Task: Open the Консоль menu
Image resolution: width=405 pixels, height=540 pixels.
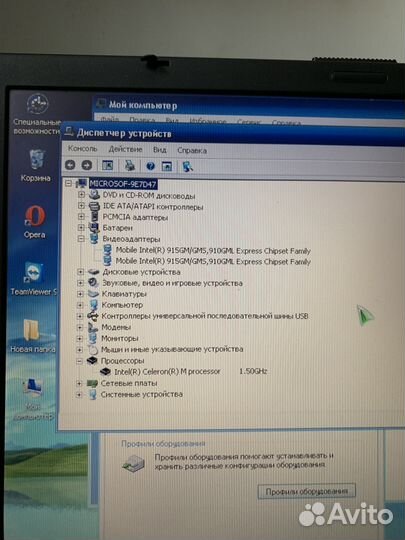Action: (83, 148)
